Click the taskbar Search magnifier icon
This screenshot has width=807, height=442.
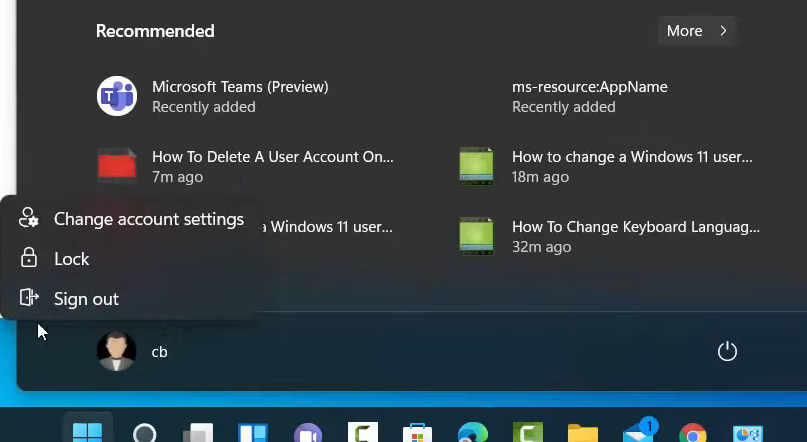(x=144, y=433)
